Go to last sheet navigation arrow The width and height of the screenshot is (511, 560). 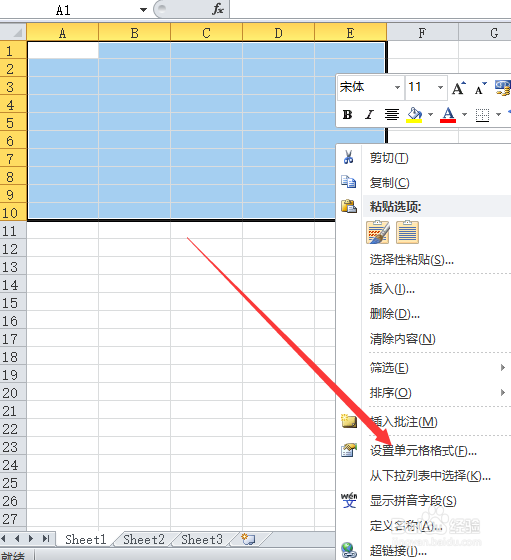coord(46,538)
